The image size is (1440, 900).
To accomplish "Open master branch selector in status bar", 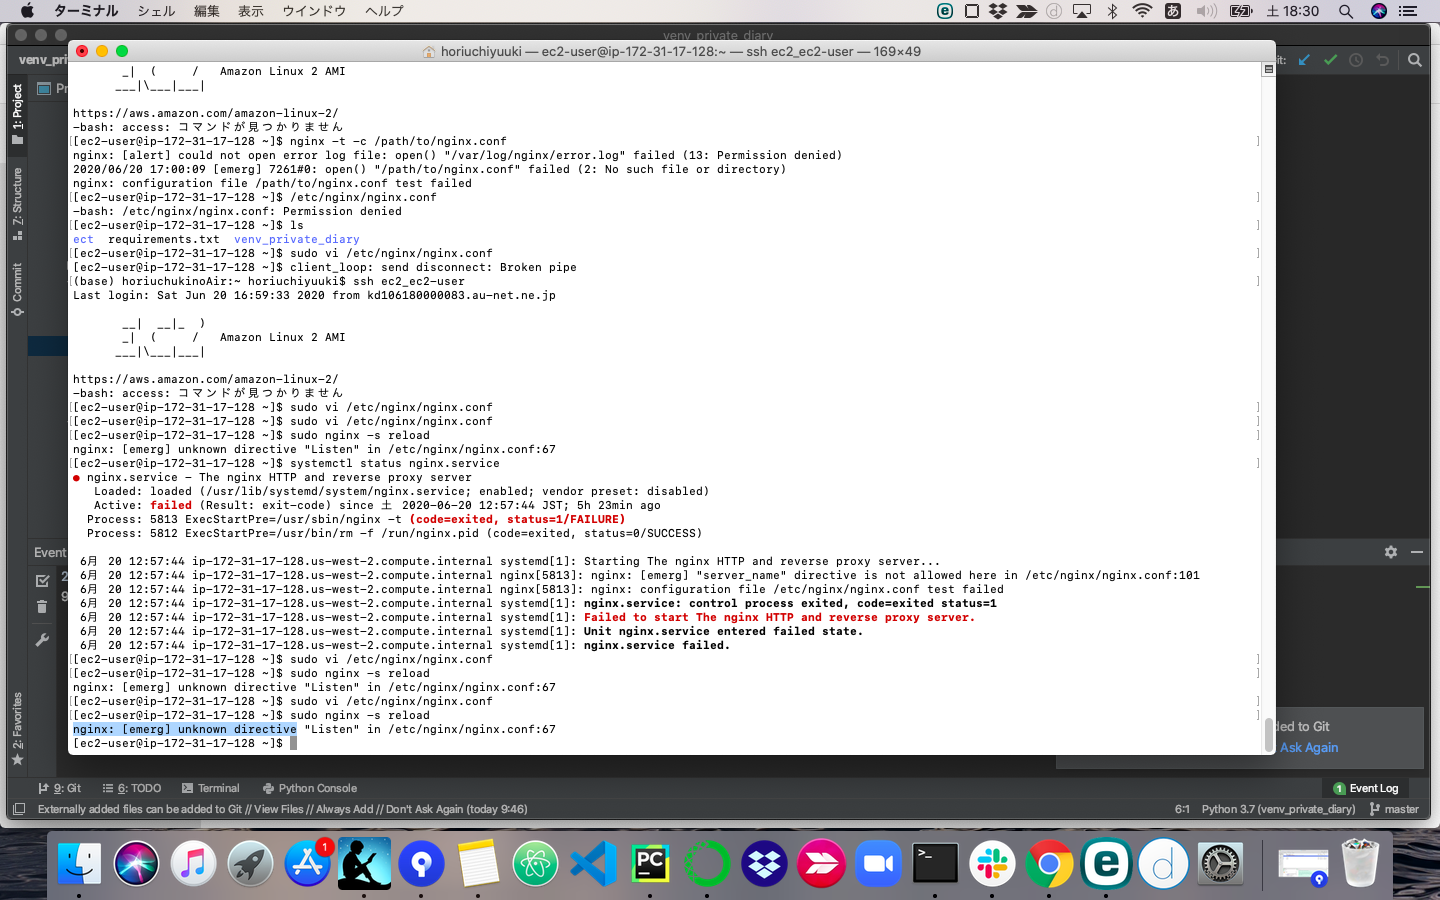I will [x=1394, y=809].
